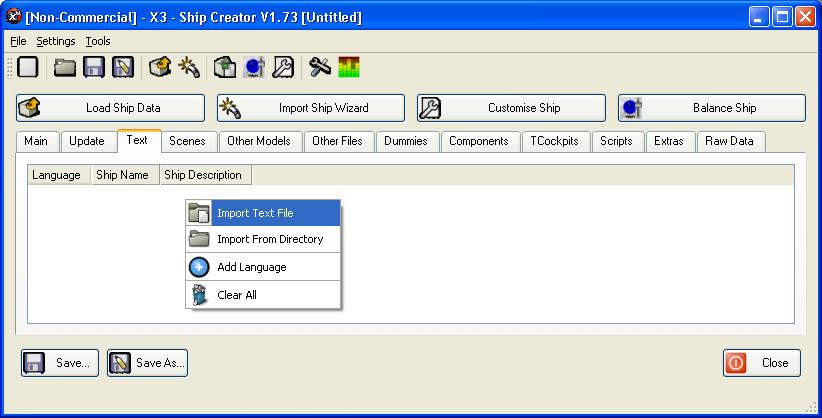Click the Save... button at bottom
Viewport: 822px width, 418px height.
coord(60,363)
